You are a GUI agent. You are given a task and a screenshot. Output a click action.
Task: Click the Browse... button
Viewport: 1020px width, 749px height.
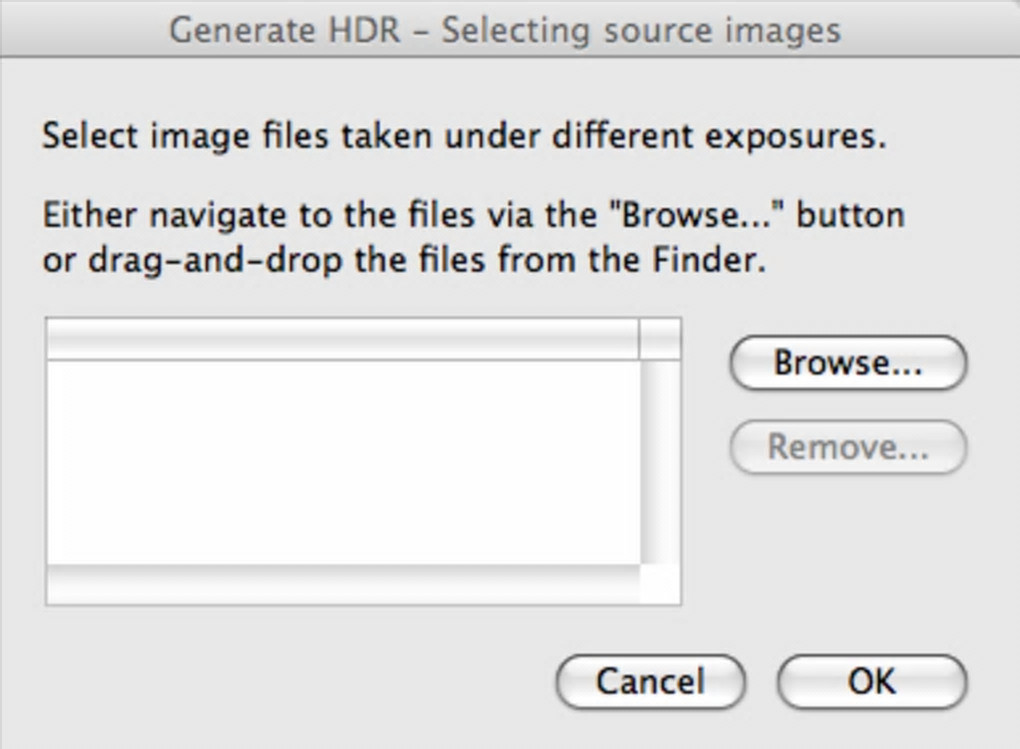848,362
